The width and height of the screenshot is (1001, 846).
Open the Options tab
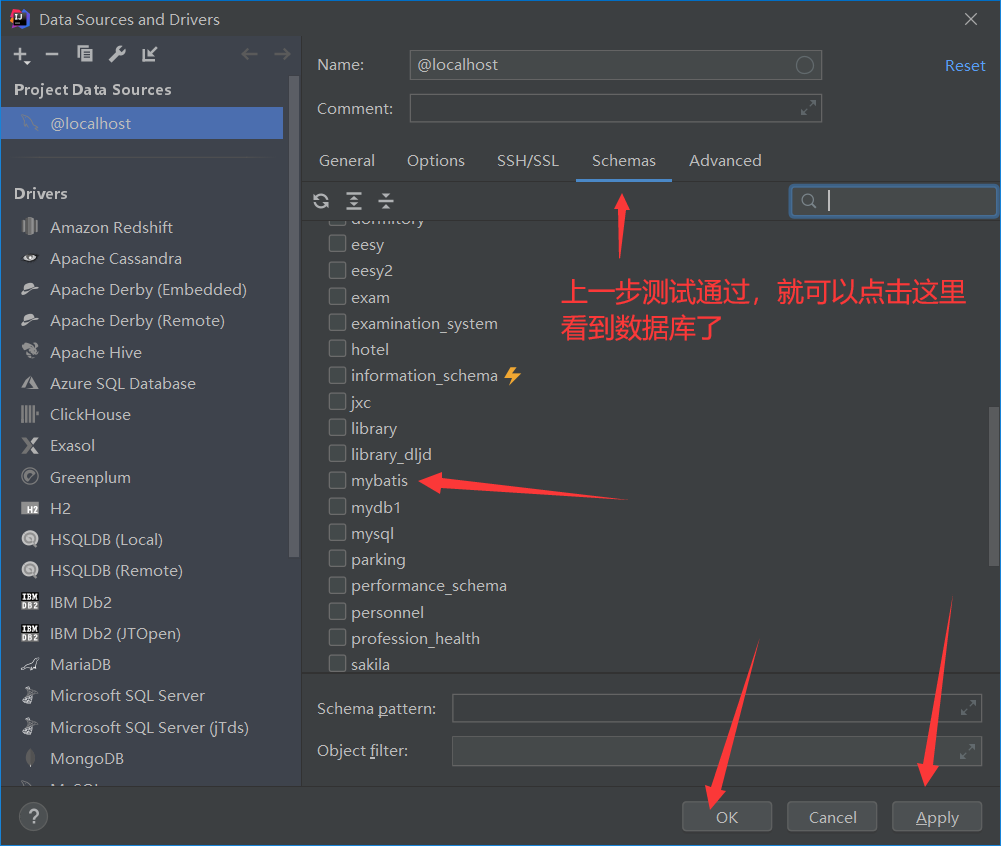click(436, 160)
